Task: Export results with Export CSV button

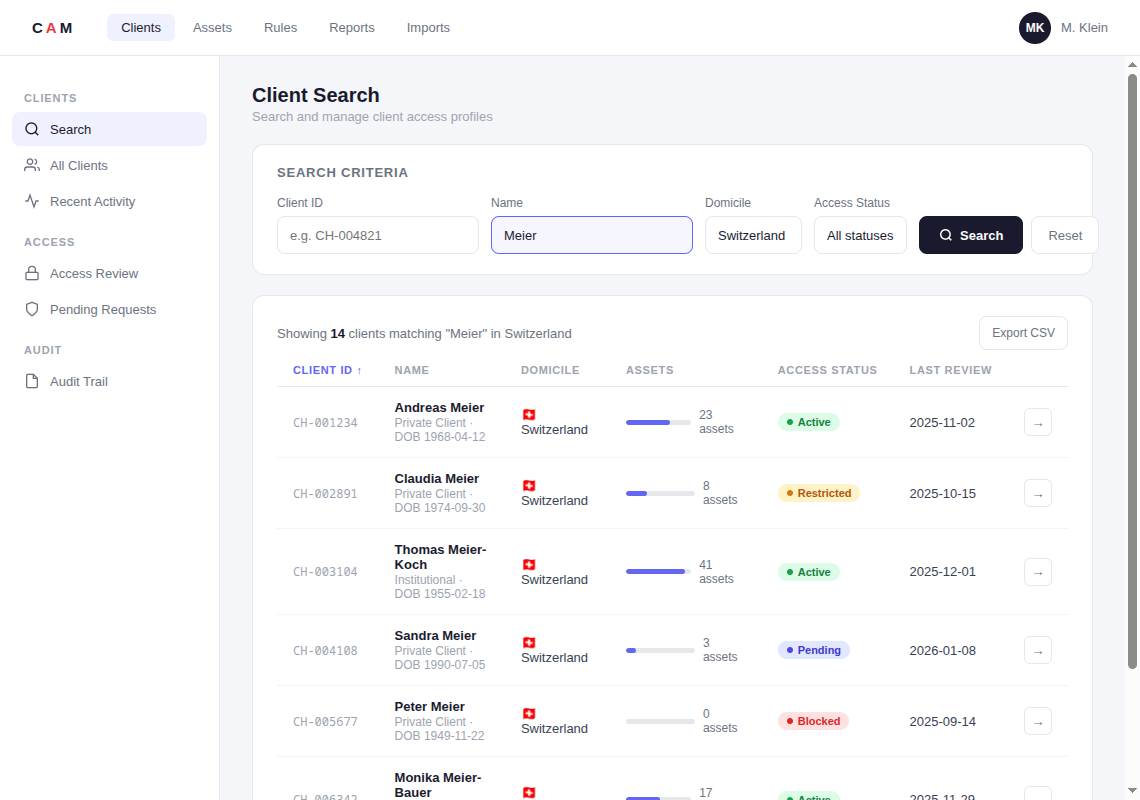Action: pos(1023,333)
